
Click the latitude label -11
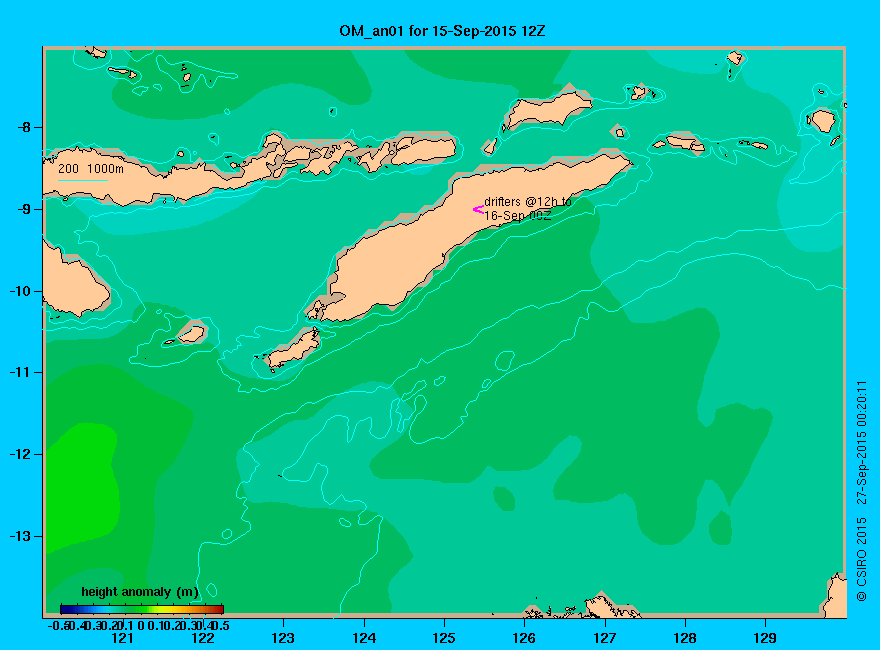[x=20, y=372]
